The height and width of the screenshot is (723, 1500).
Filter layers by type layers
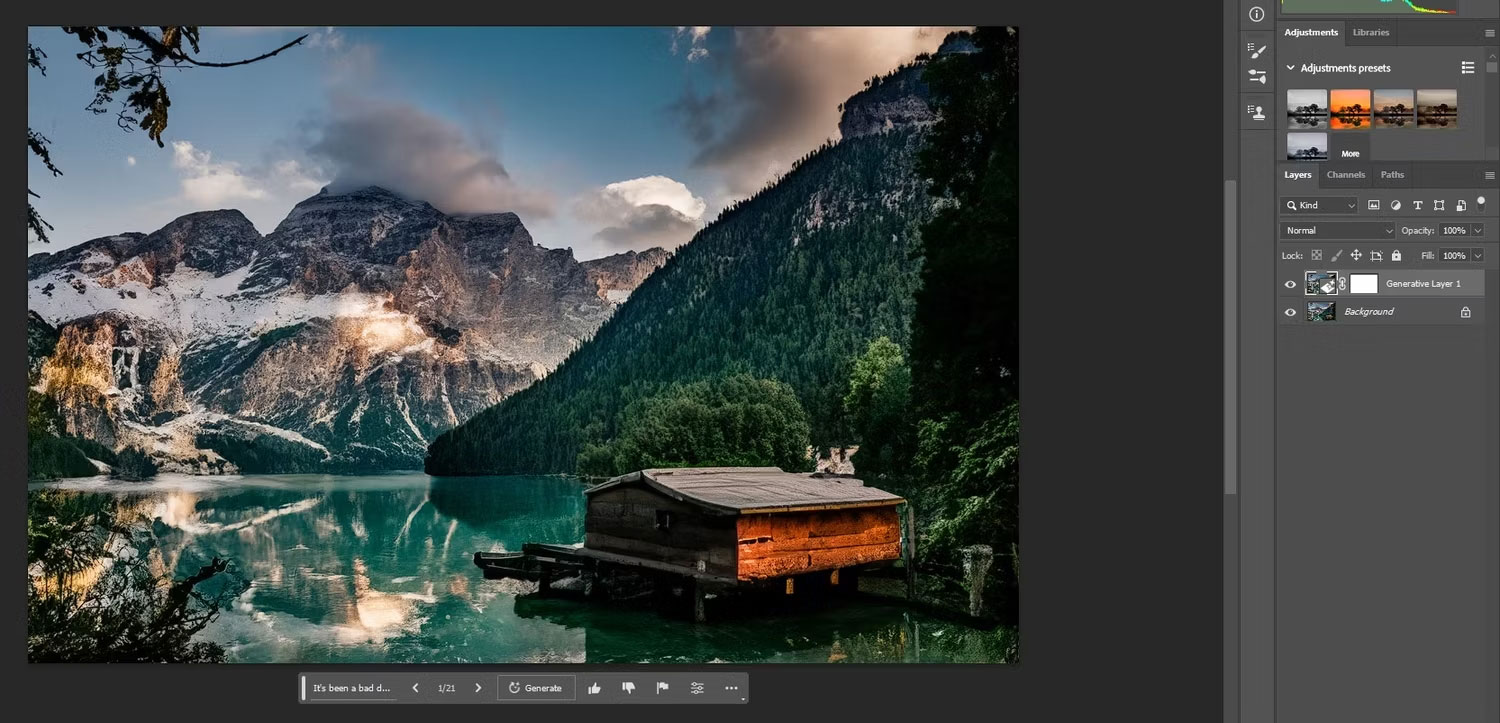tap(1417, 205)
